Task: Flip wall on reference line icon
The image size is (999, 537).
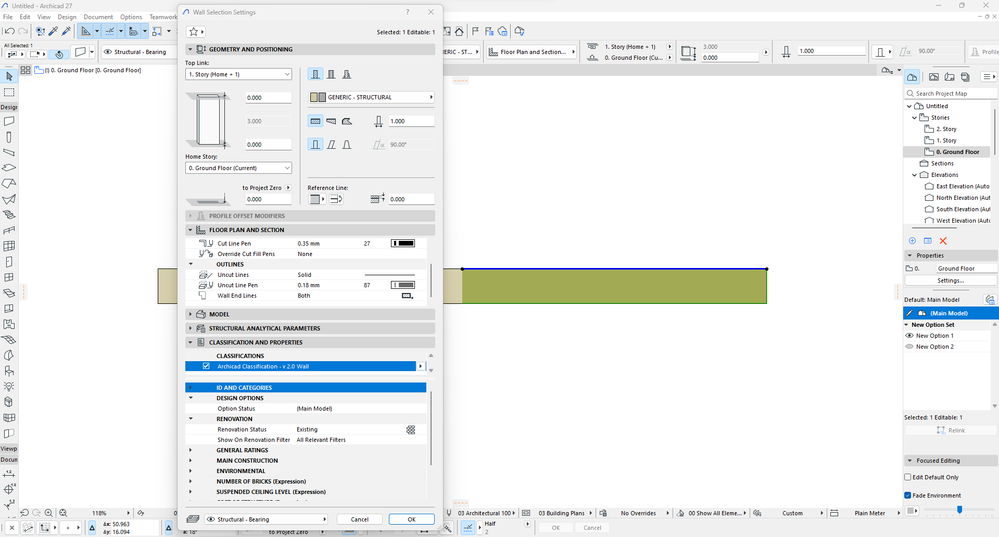Action: (336, 199)
